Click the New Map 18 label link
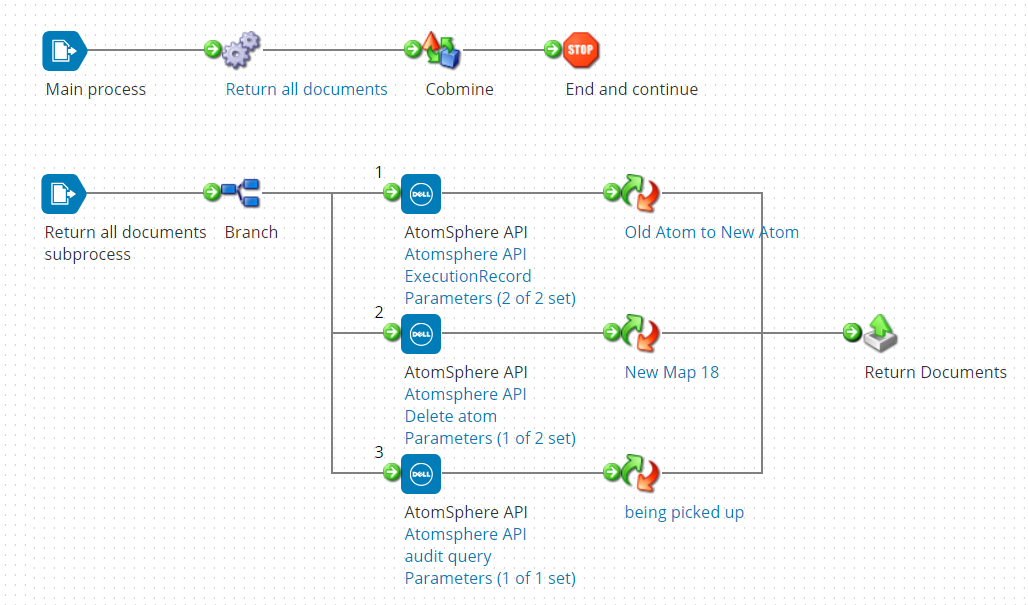Image resolution: width=1028 pixels, height=605 pixels. (x=671, y=372)
